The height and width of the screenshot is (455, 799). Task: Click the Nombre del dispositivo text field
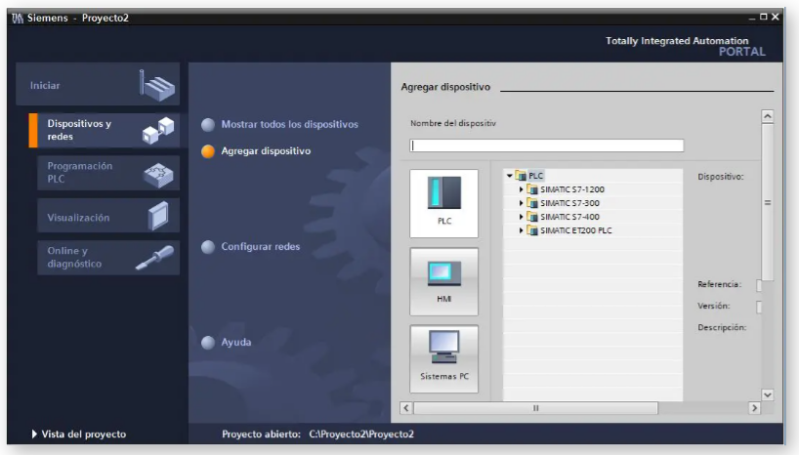546,146
